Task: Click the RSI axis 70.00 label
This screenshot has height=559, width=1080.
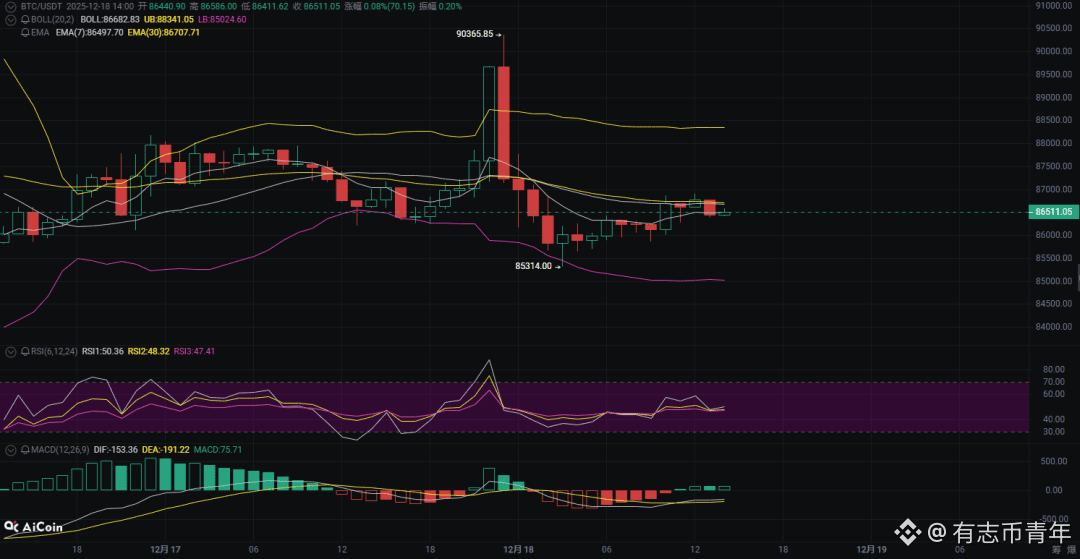Action: tap(1056, 381)
